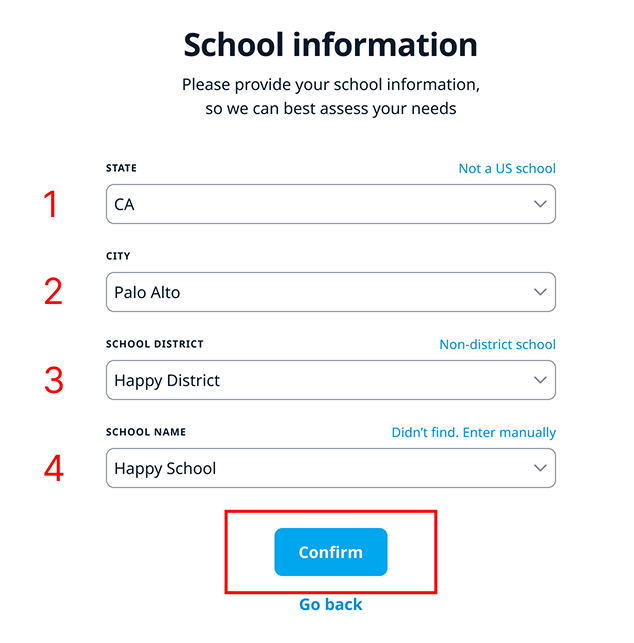Click the chevron arrow of City dropdown
The height and width of the screenshot is (643, 634).
tap(540, 292)
